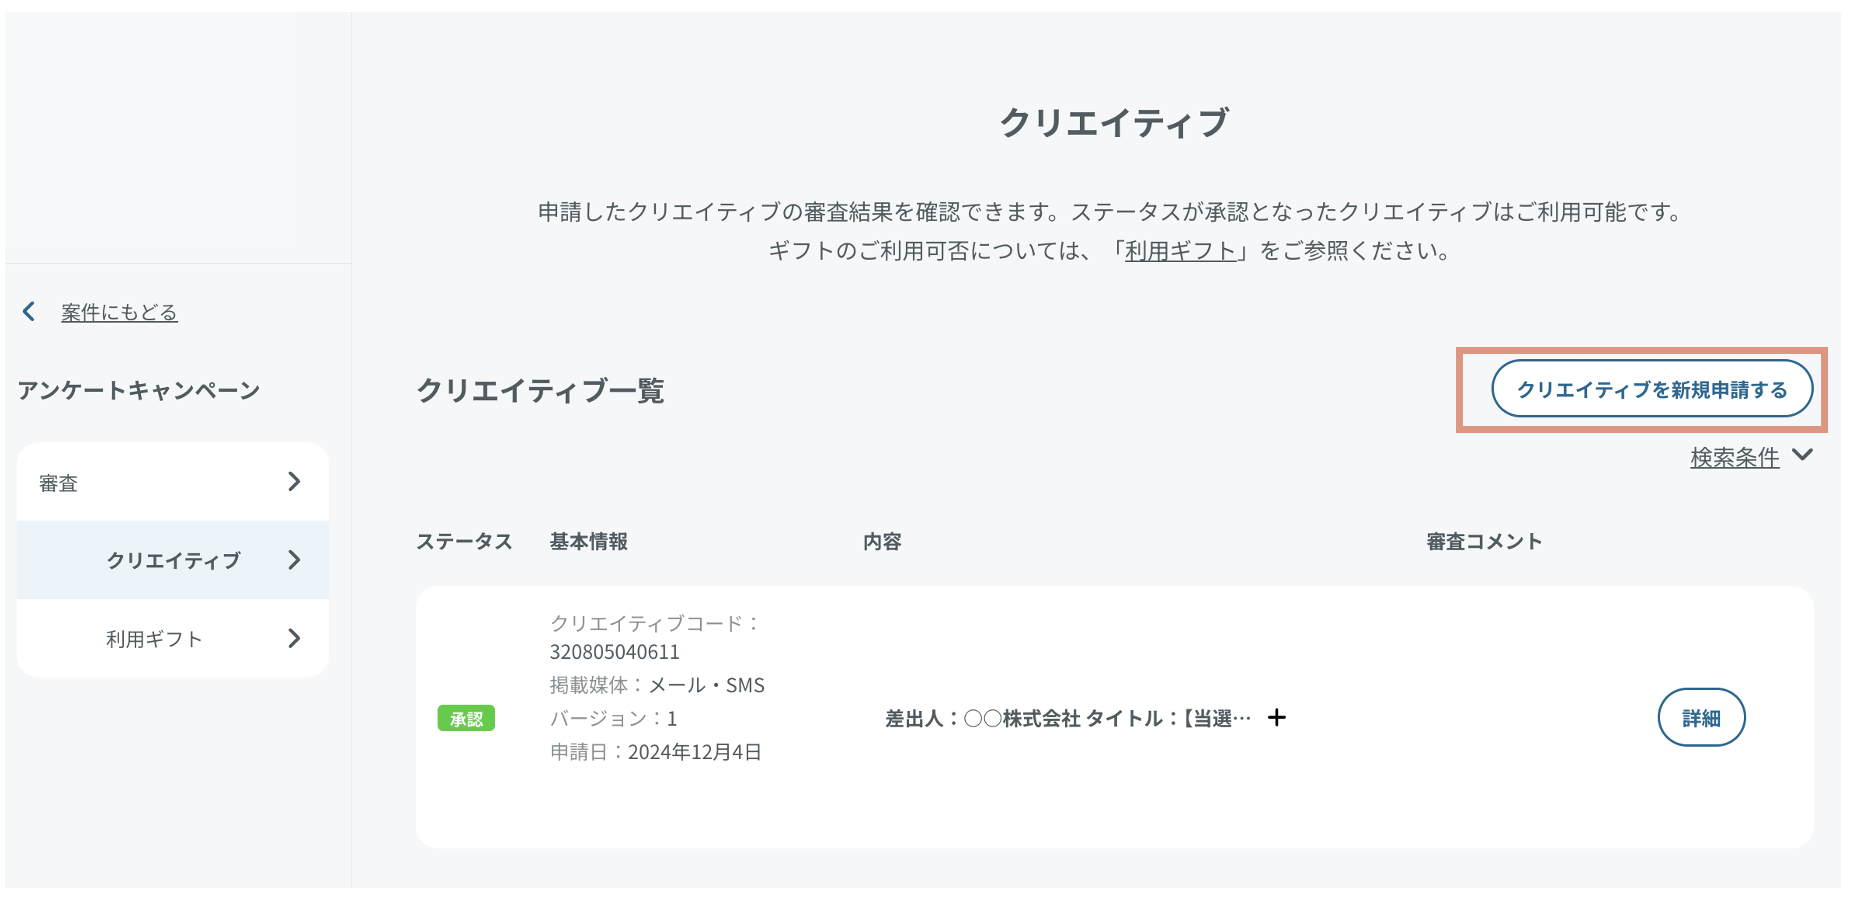The image size is (1860, 912).
Task: Click the 基本情報 column header
Action: [589, 542]
